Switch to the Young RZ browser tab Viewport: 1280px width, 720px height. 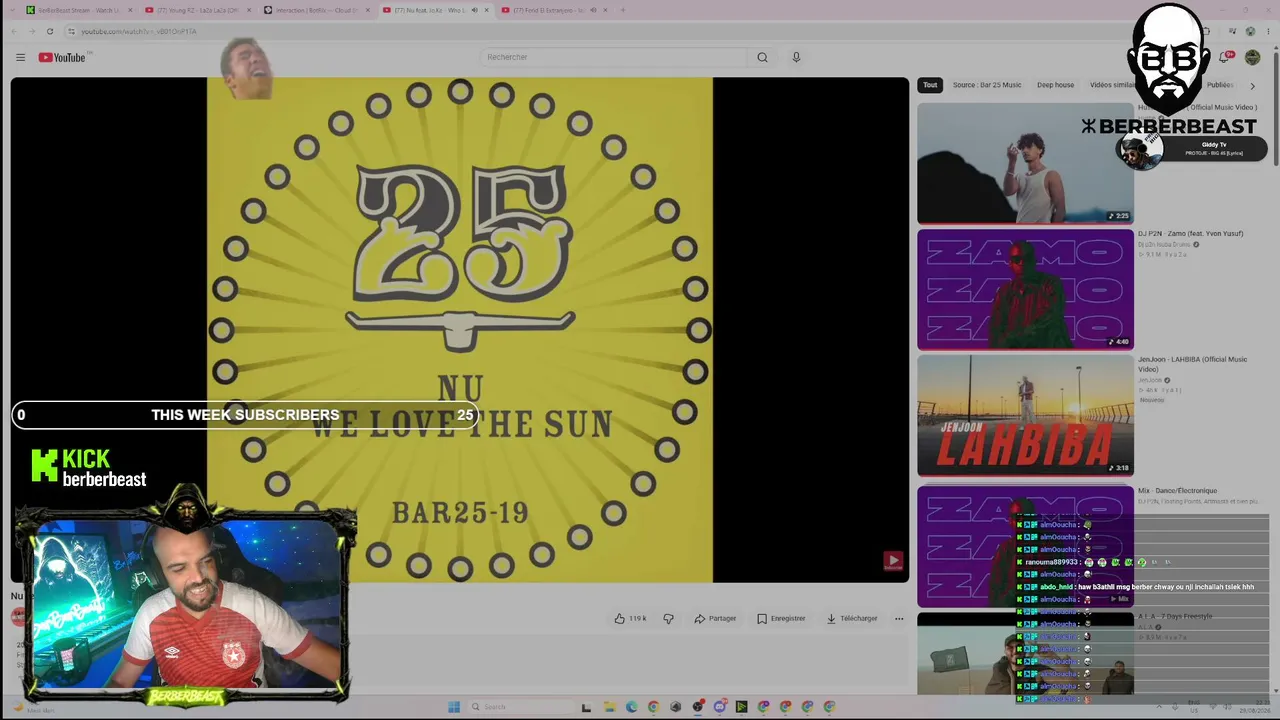pyautogui.click(x=196, y=10)
